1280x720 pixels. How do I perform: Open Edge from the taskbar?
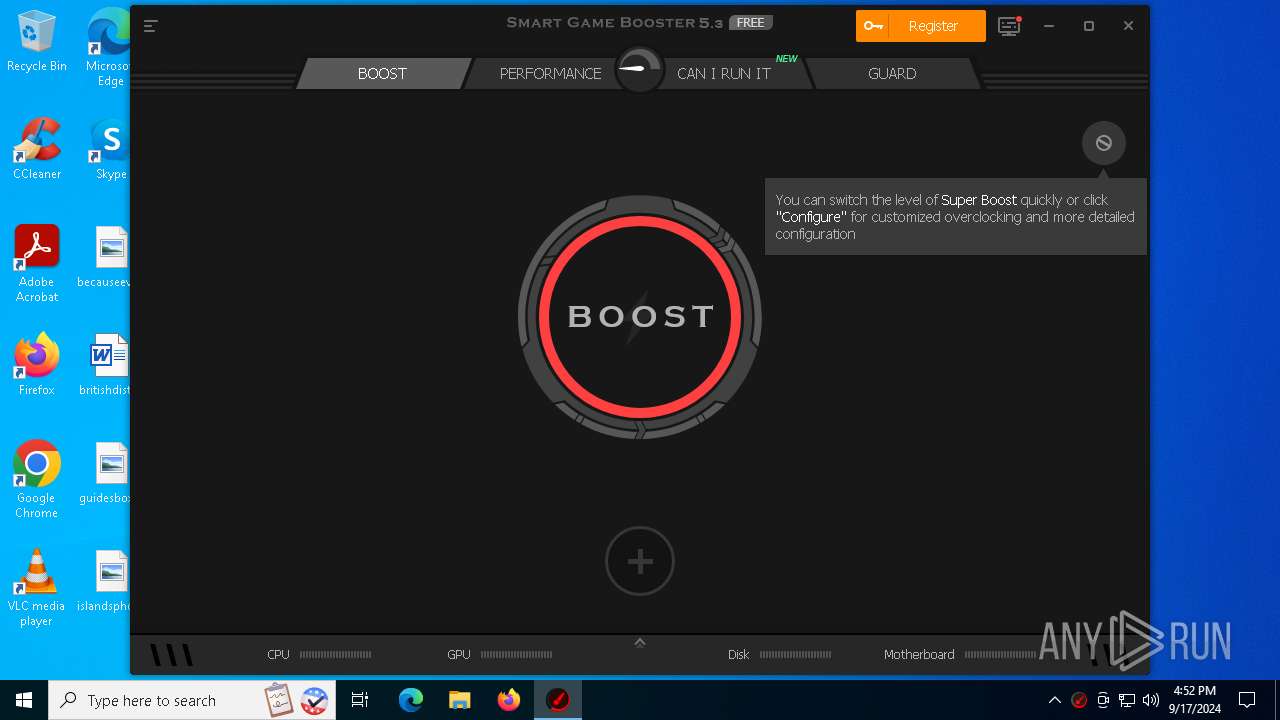click(411, 700)
